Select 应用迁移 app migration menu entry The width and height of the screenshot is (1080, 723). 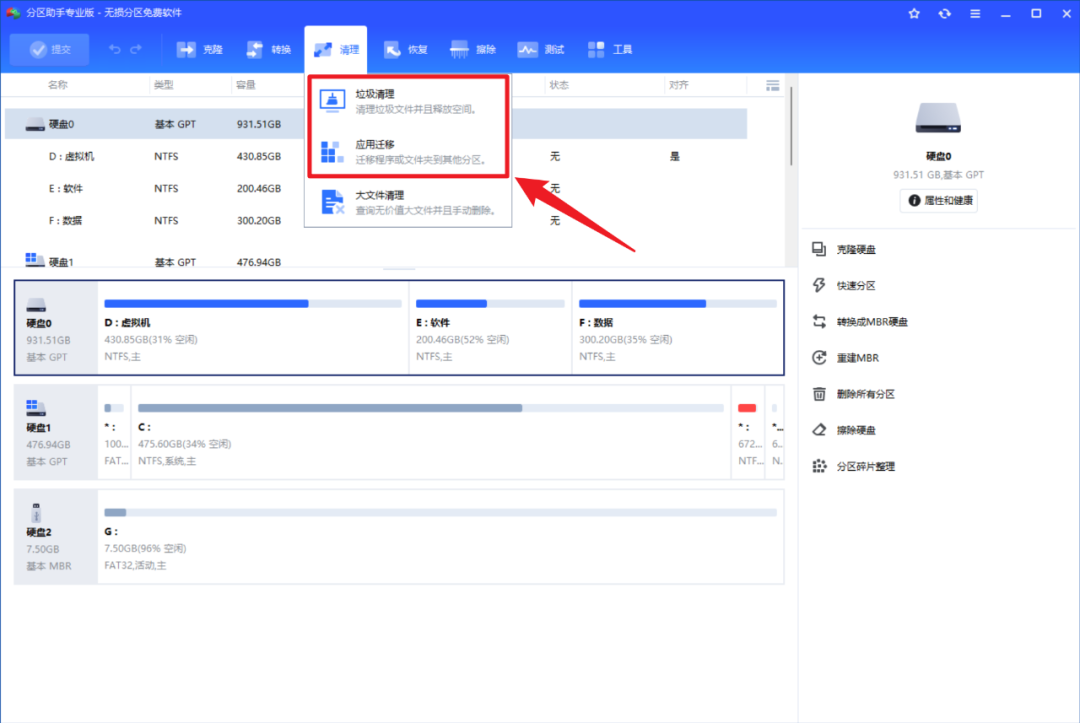(408, 151)
